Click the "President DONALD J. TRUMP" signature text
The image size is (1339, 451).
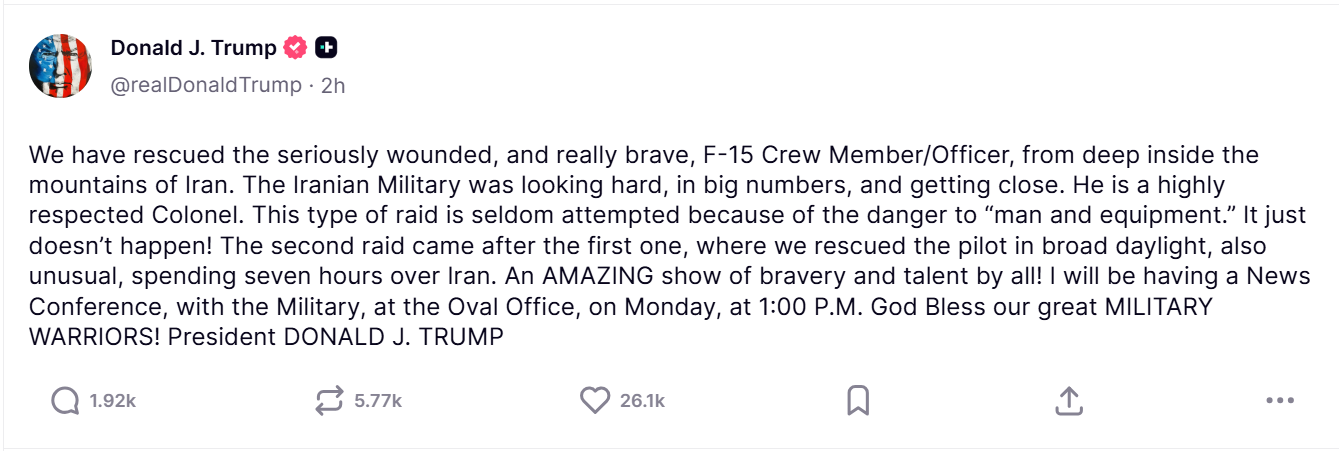point(335,337)
